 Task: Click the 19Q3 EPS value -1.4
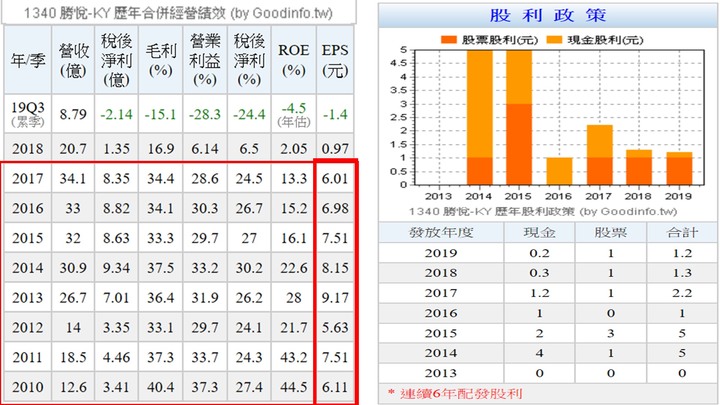point(335,114)
